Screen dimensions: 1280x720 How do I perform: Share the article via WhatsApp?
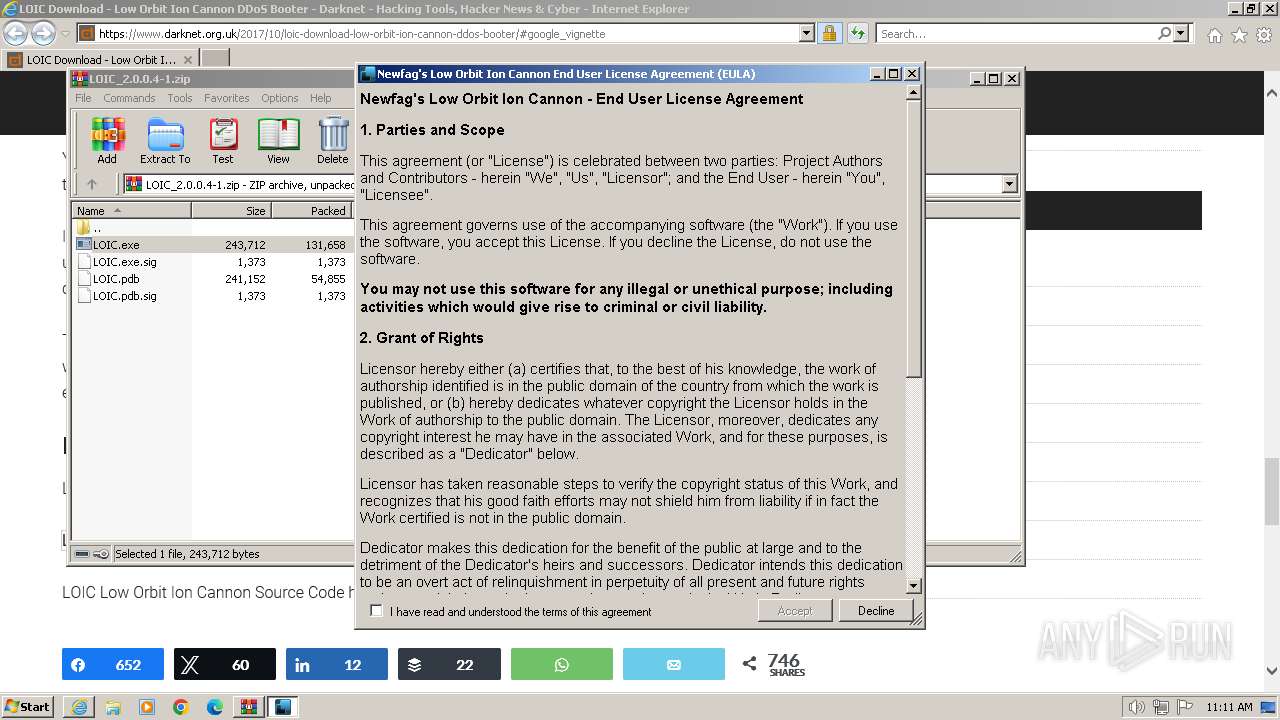[x=562, y=664]
